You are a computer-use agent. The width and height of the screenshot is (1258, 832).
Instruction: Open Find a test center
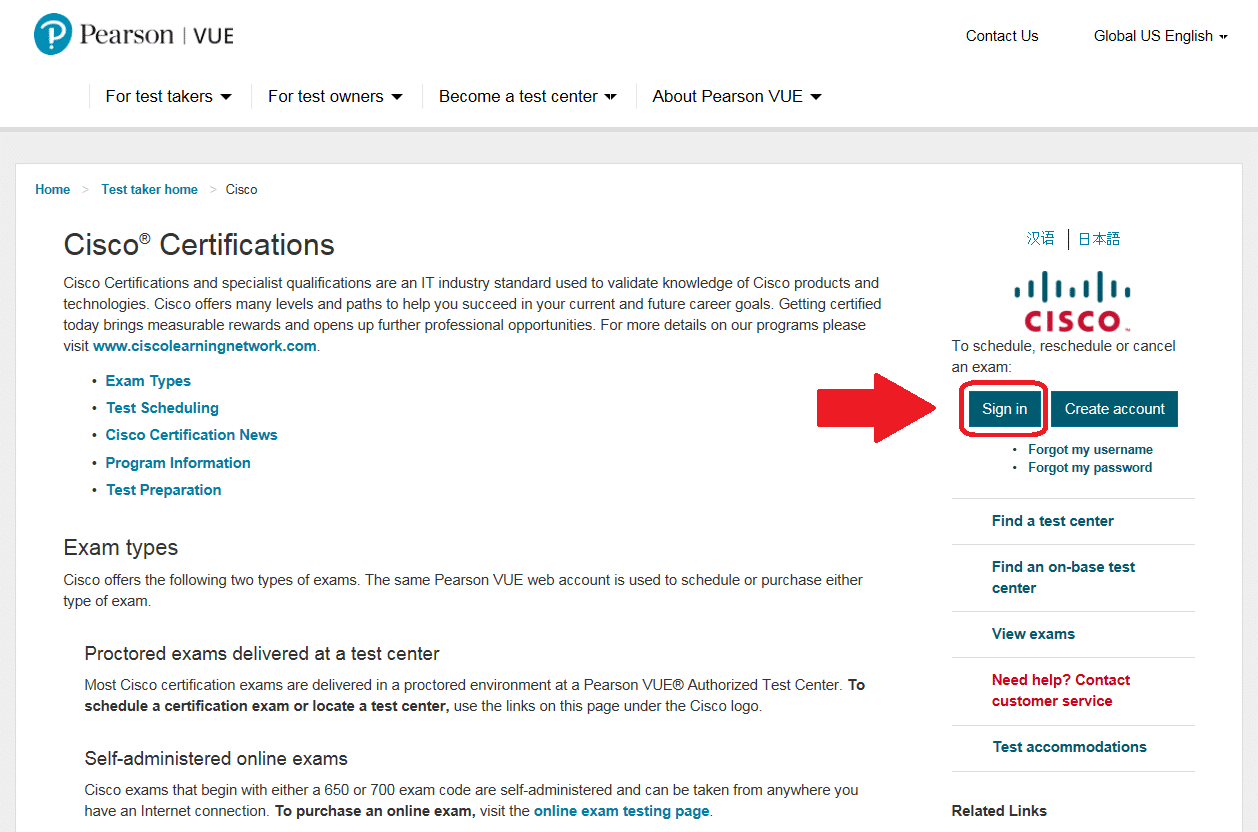[1053, 521]
